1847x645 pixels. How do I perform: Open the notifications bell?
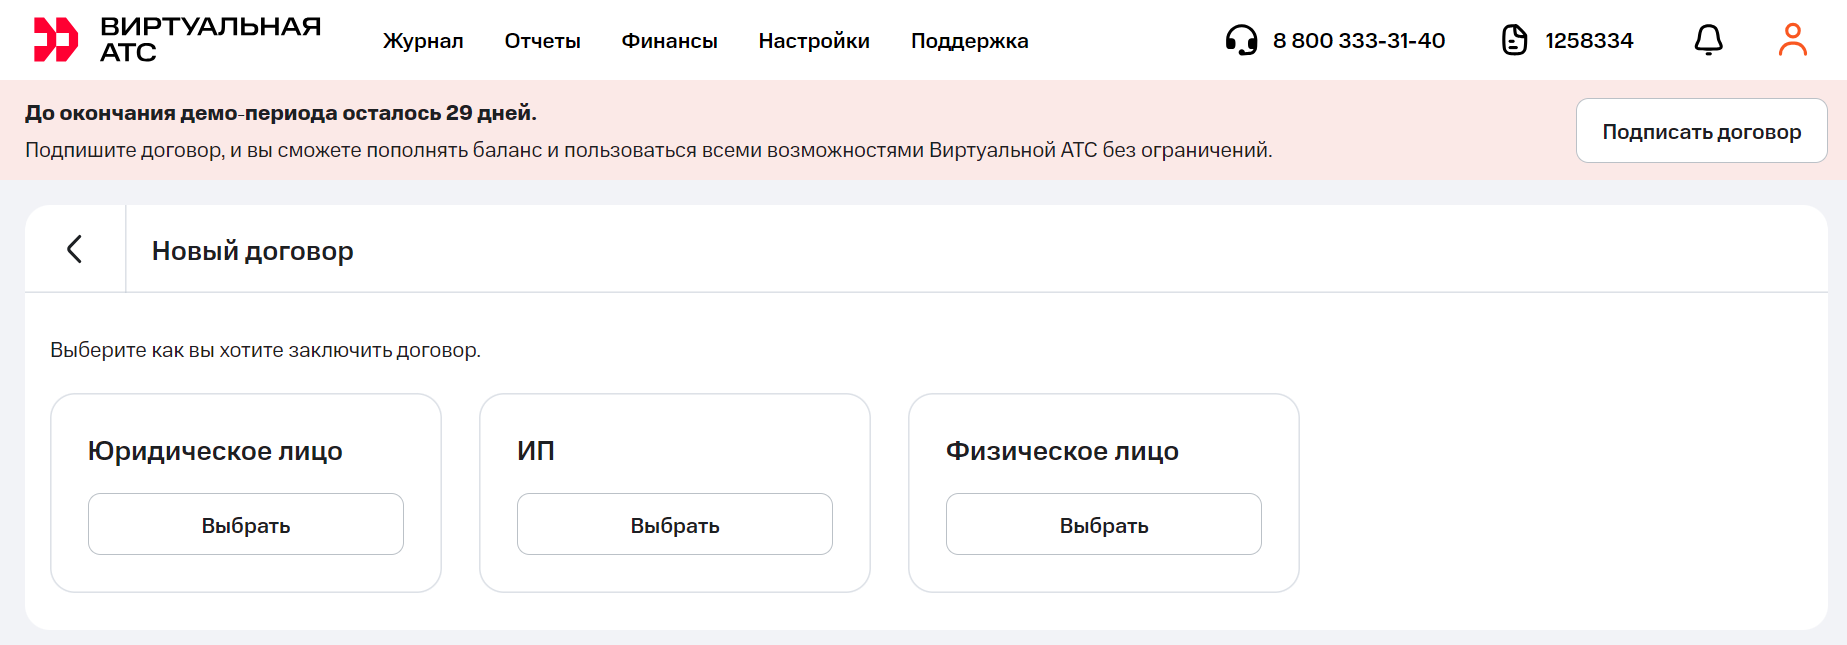tap(1708, 40)
